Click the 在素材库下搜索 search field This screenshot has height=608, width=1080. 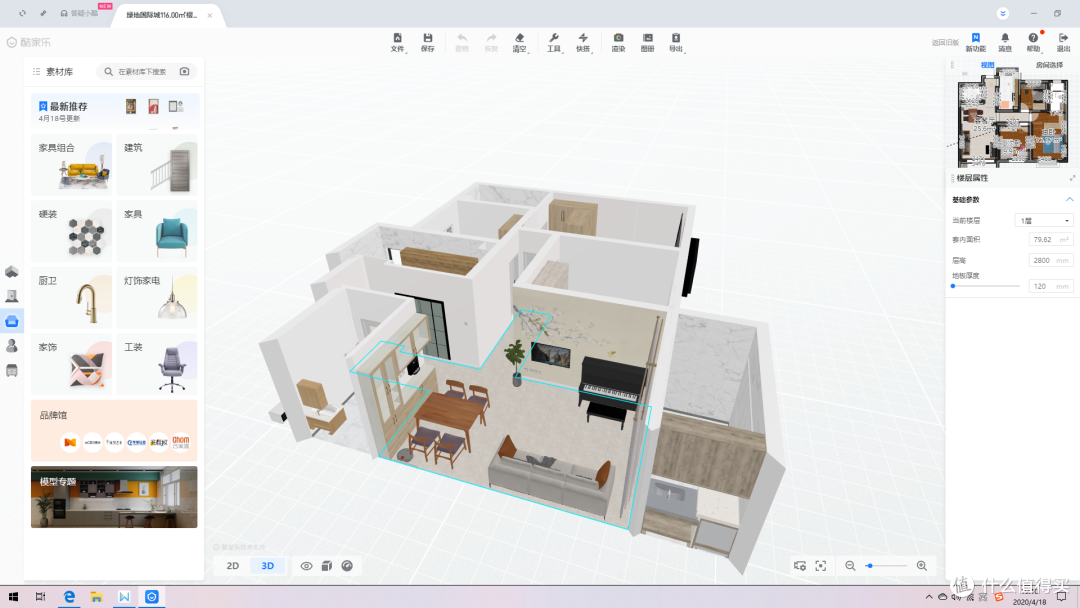[142, 72]
